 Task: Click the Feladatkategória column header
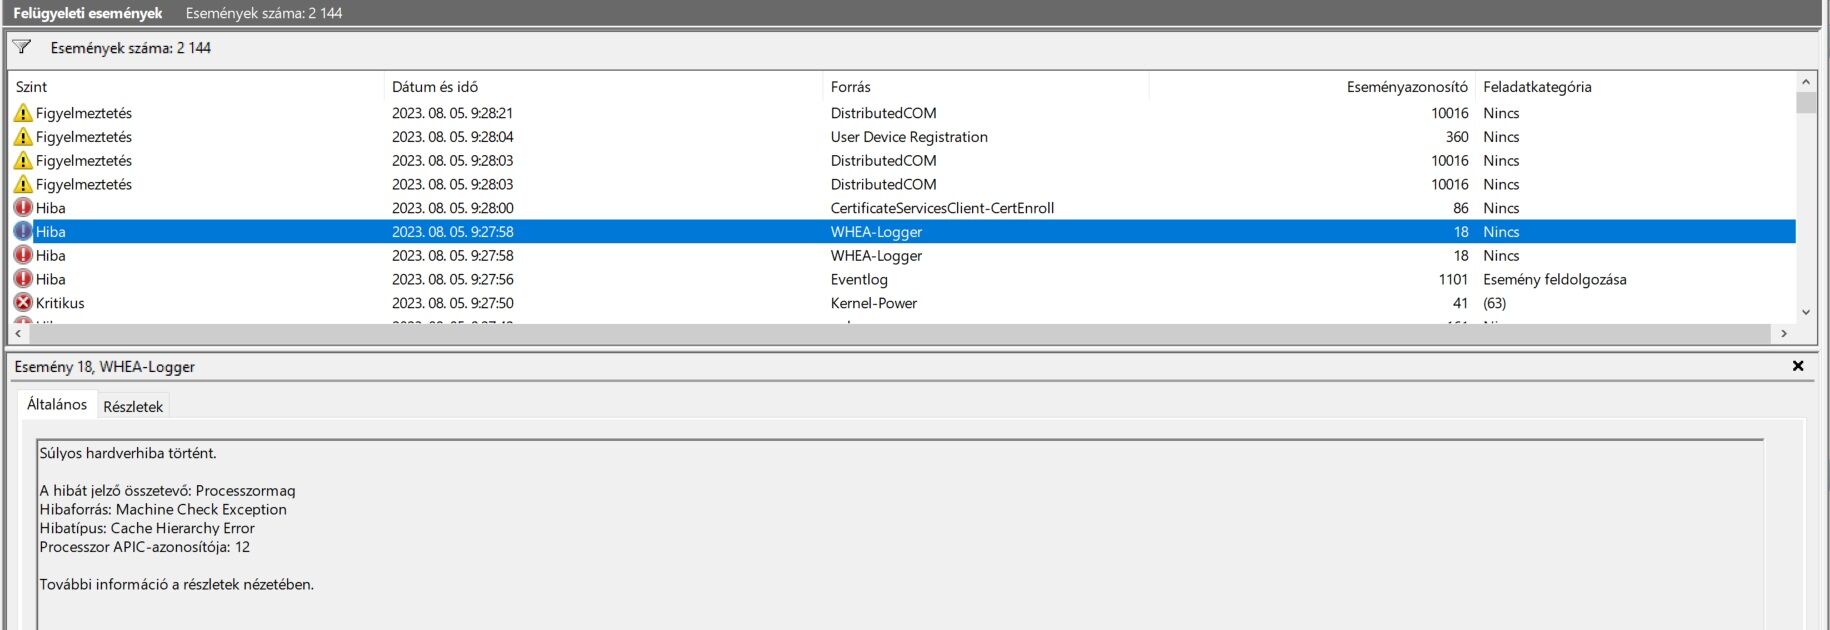click(x=1537, y=87)
